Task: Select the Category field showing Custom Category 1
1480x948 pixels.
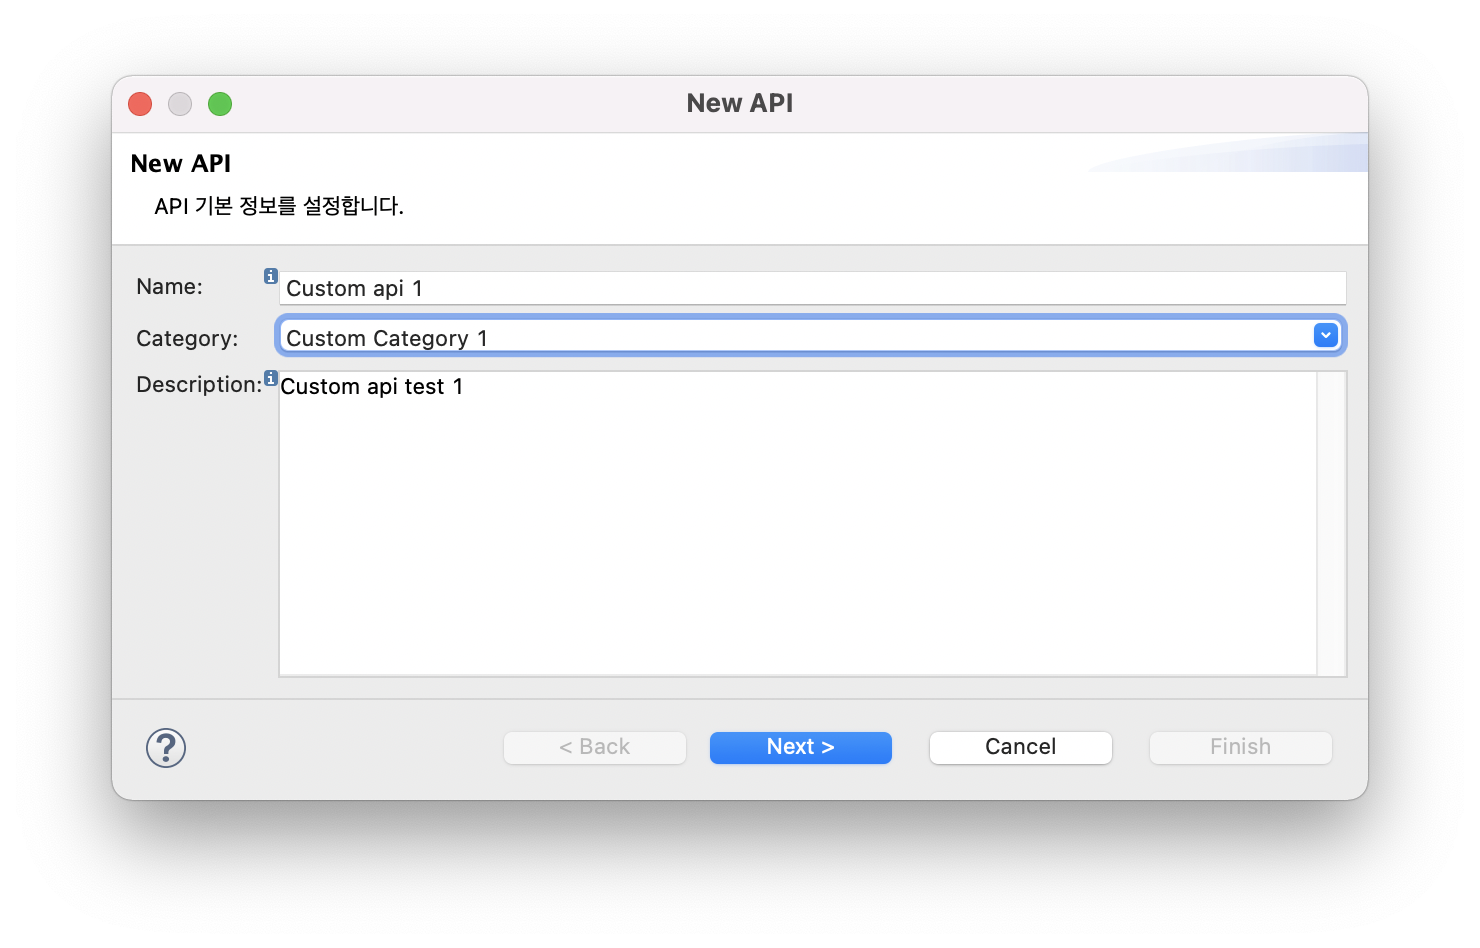Action: tap(700, 335)
